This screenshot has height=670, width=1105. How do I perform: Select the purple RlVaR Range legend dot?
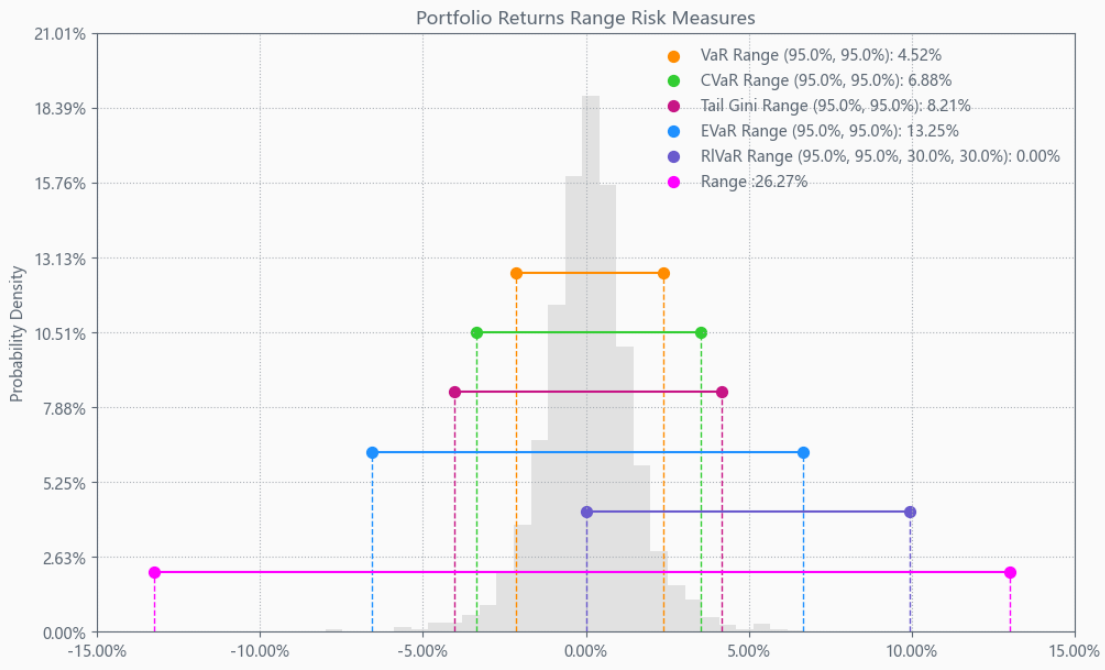point(674,156)
